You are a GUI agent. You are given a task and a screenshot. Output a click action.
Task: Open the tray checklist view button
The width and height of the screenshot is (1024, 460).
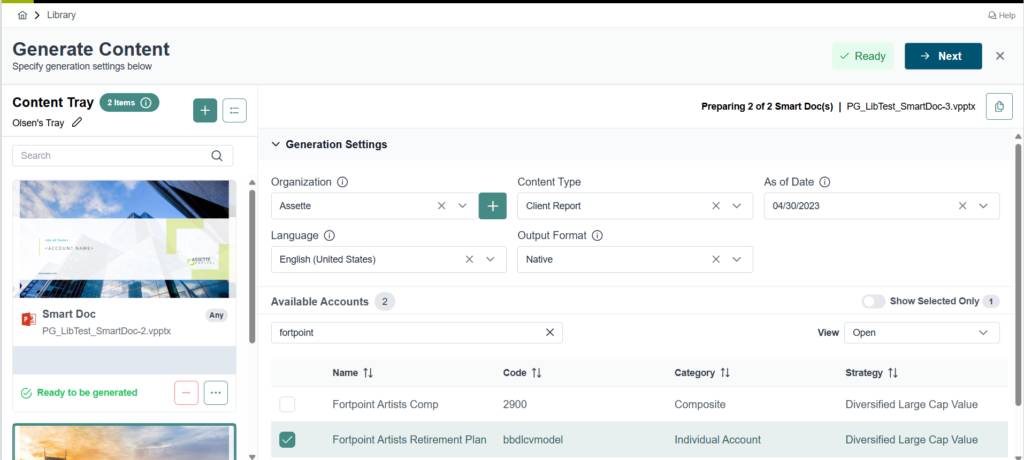coord(234,110)
